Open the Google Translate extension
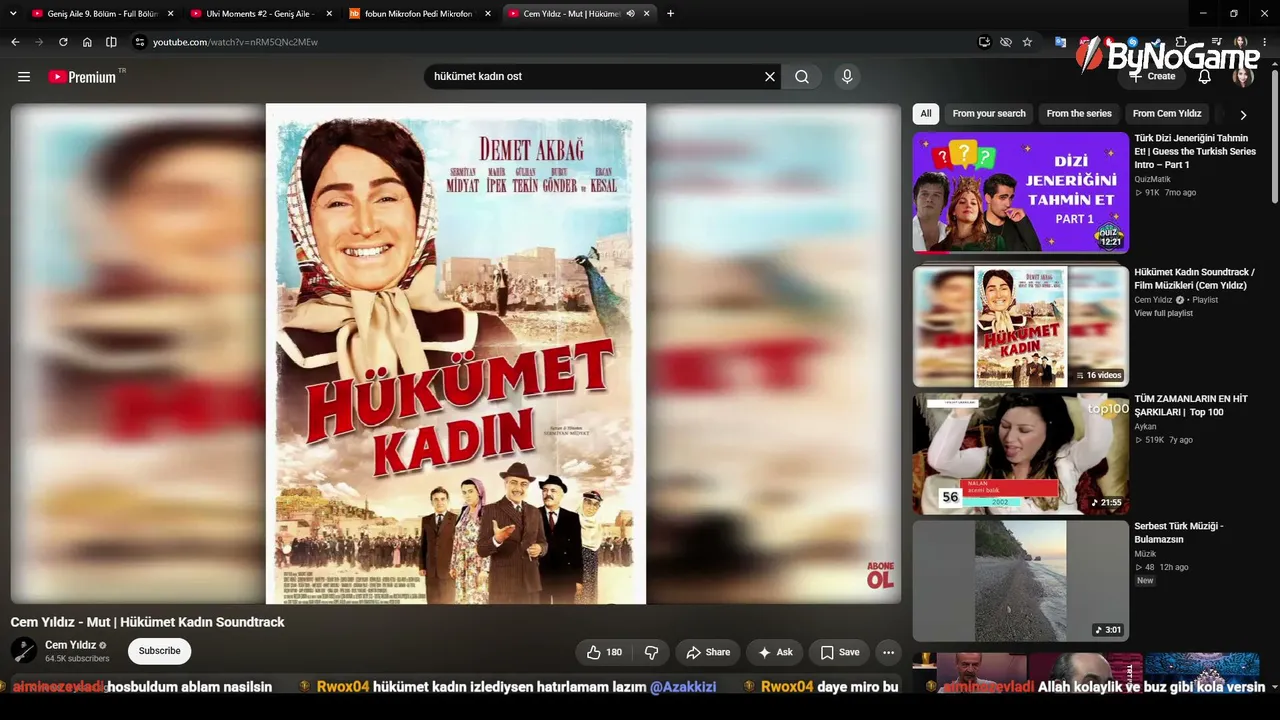 click(x=1060, y=42)
